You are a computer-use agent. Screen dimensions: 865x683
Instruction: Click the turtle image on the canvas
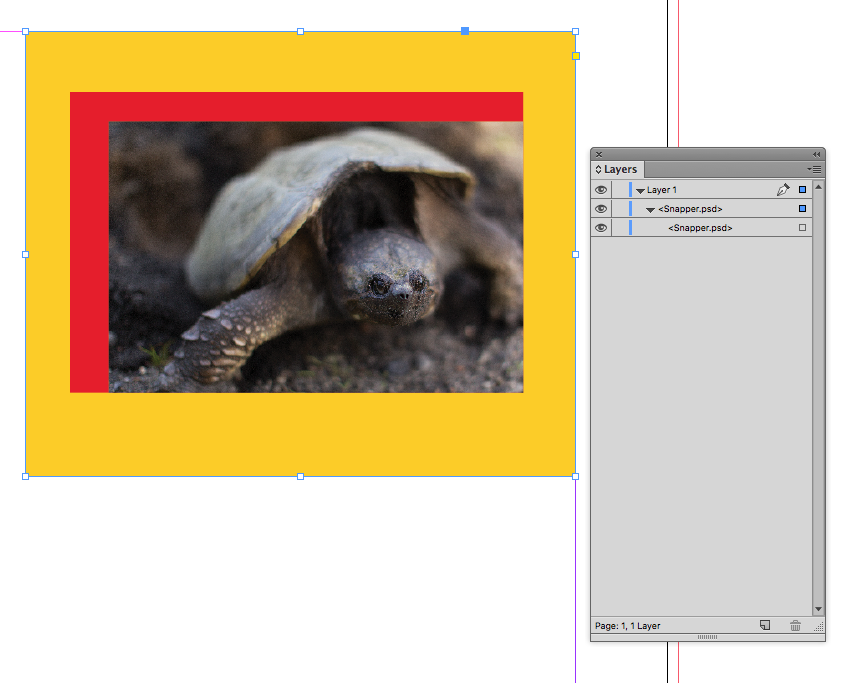point(316,257)
